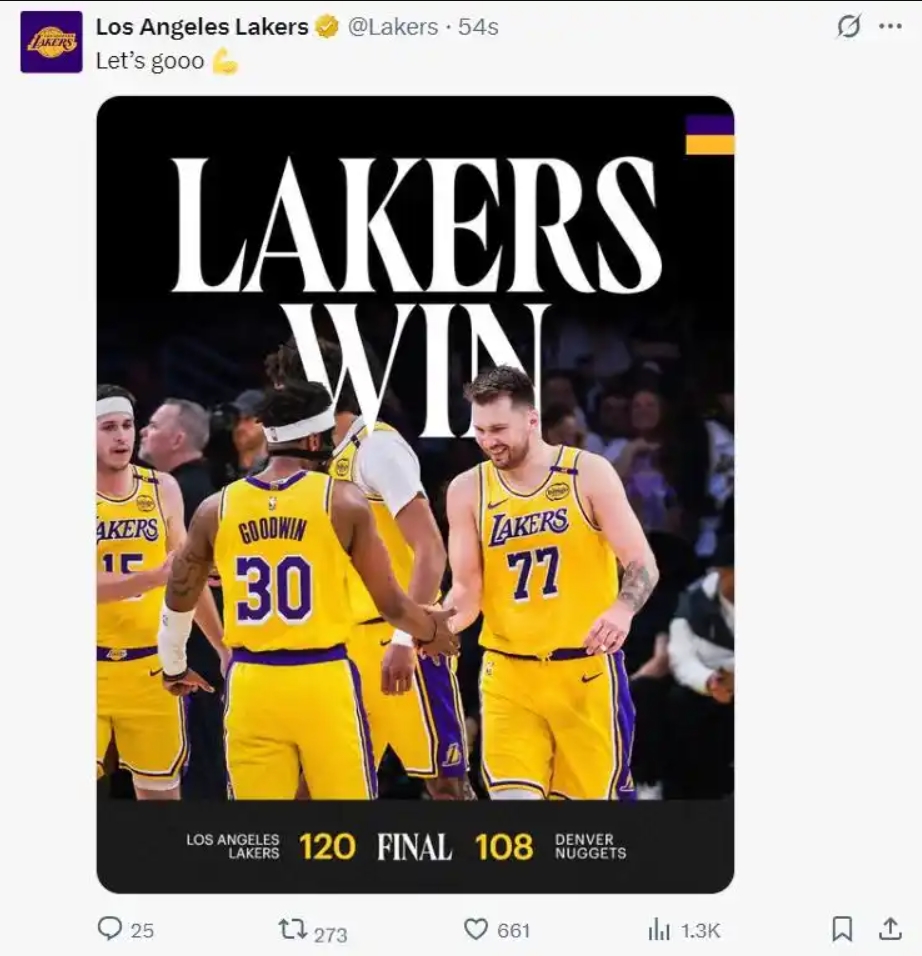Open the Grok explain-post icon
The height and width of the screenshot is (956, 922).
tap(848, 27)
